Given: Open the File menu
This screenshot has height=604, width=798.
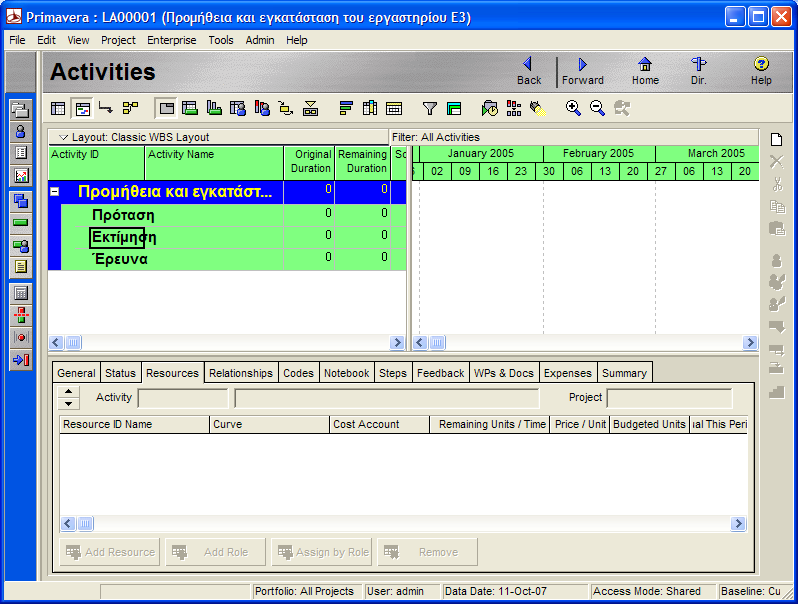Looking at the screenshot, I should (17, 40).
